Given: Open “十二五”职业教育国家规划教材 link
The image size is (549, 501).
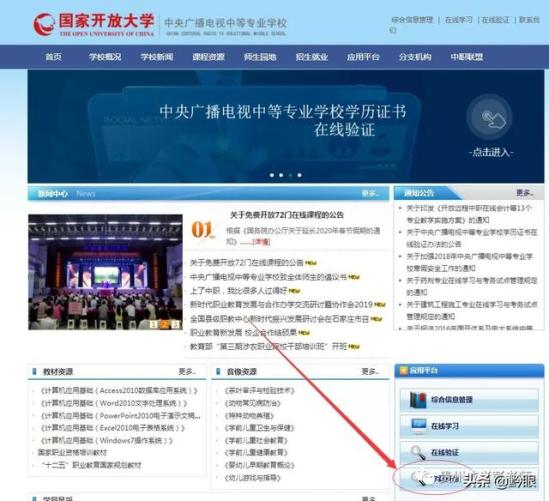Looking at the screenshot, I should tap(91, 465).
